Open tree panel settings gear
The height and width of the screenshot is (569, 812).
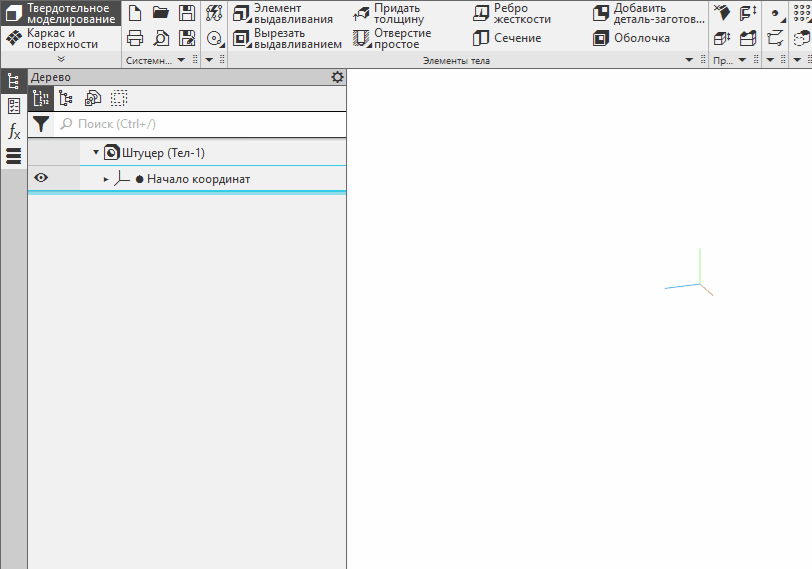pos(337,77)
